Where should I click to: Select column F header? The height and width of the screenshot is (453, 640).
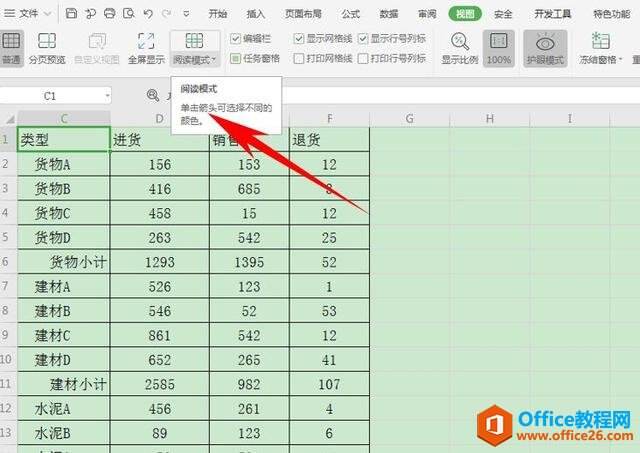[x=329, y=118]
